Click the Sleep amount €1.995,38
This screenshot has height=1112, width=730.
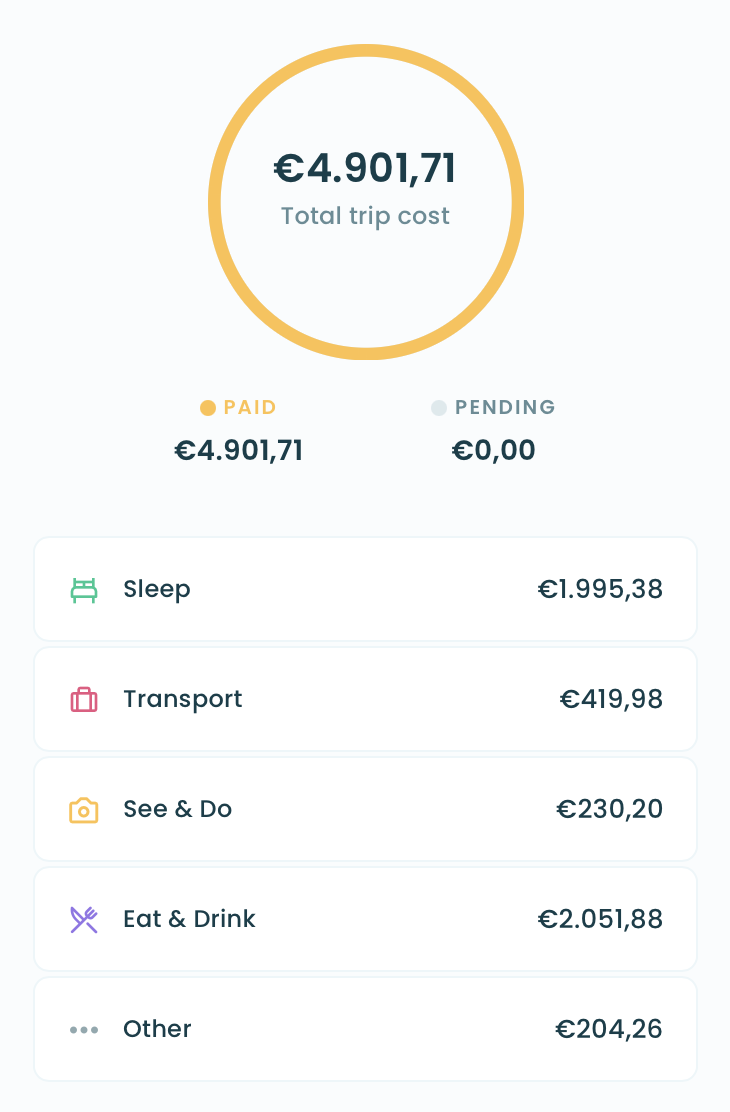tap(600, 590)
